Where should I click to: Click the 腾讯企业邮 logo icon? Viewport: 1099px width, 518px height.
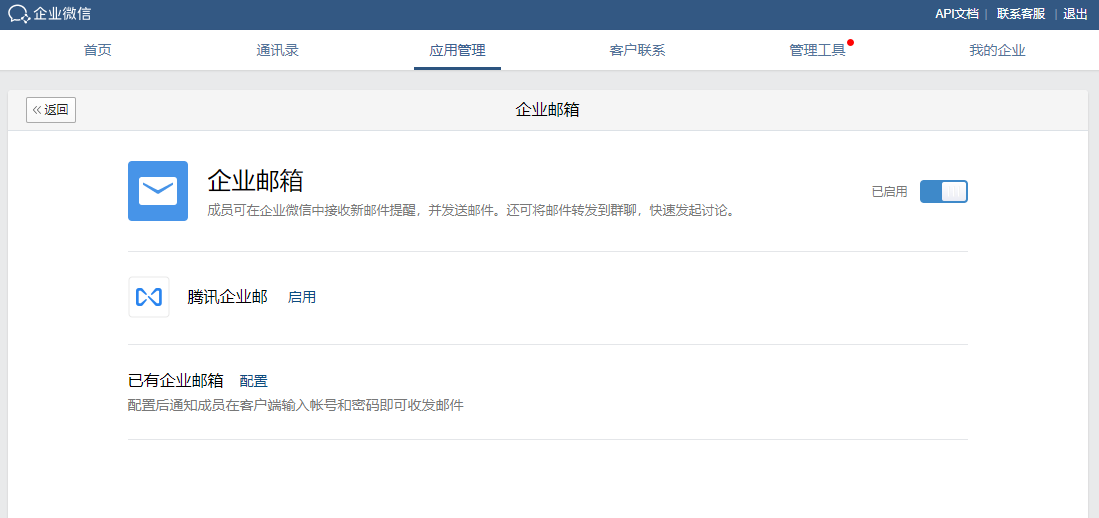(149, 297)
